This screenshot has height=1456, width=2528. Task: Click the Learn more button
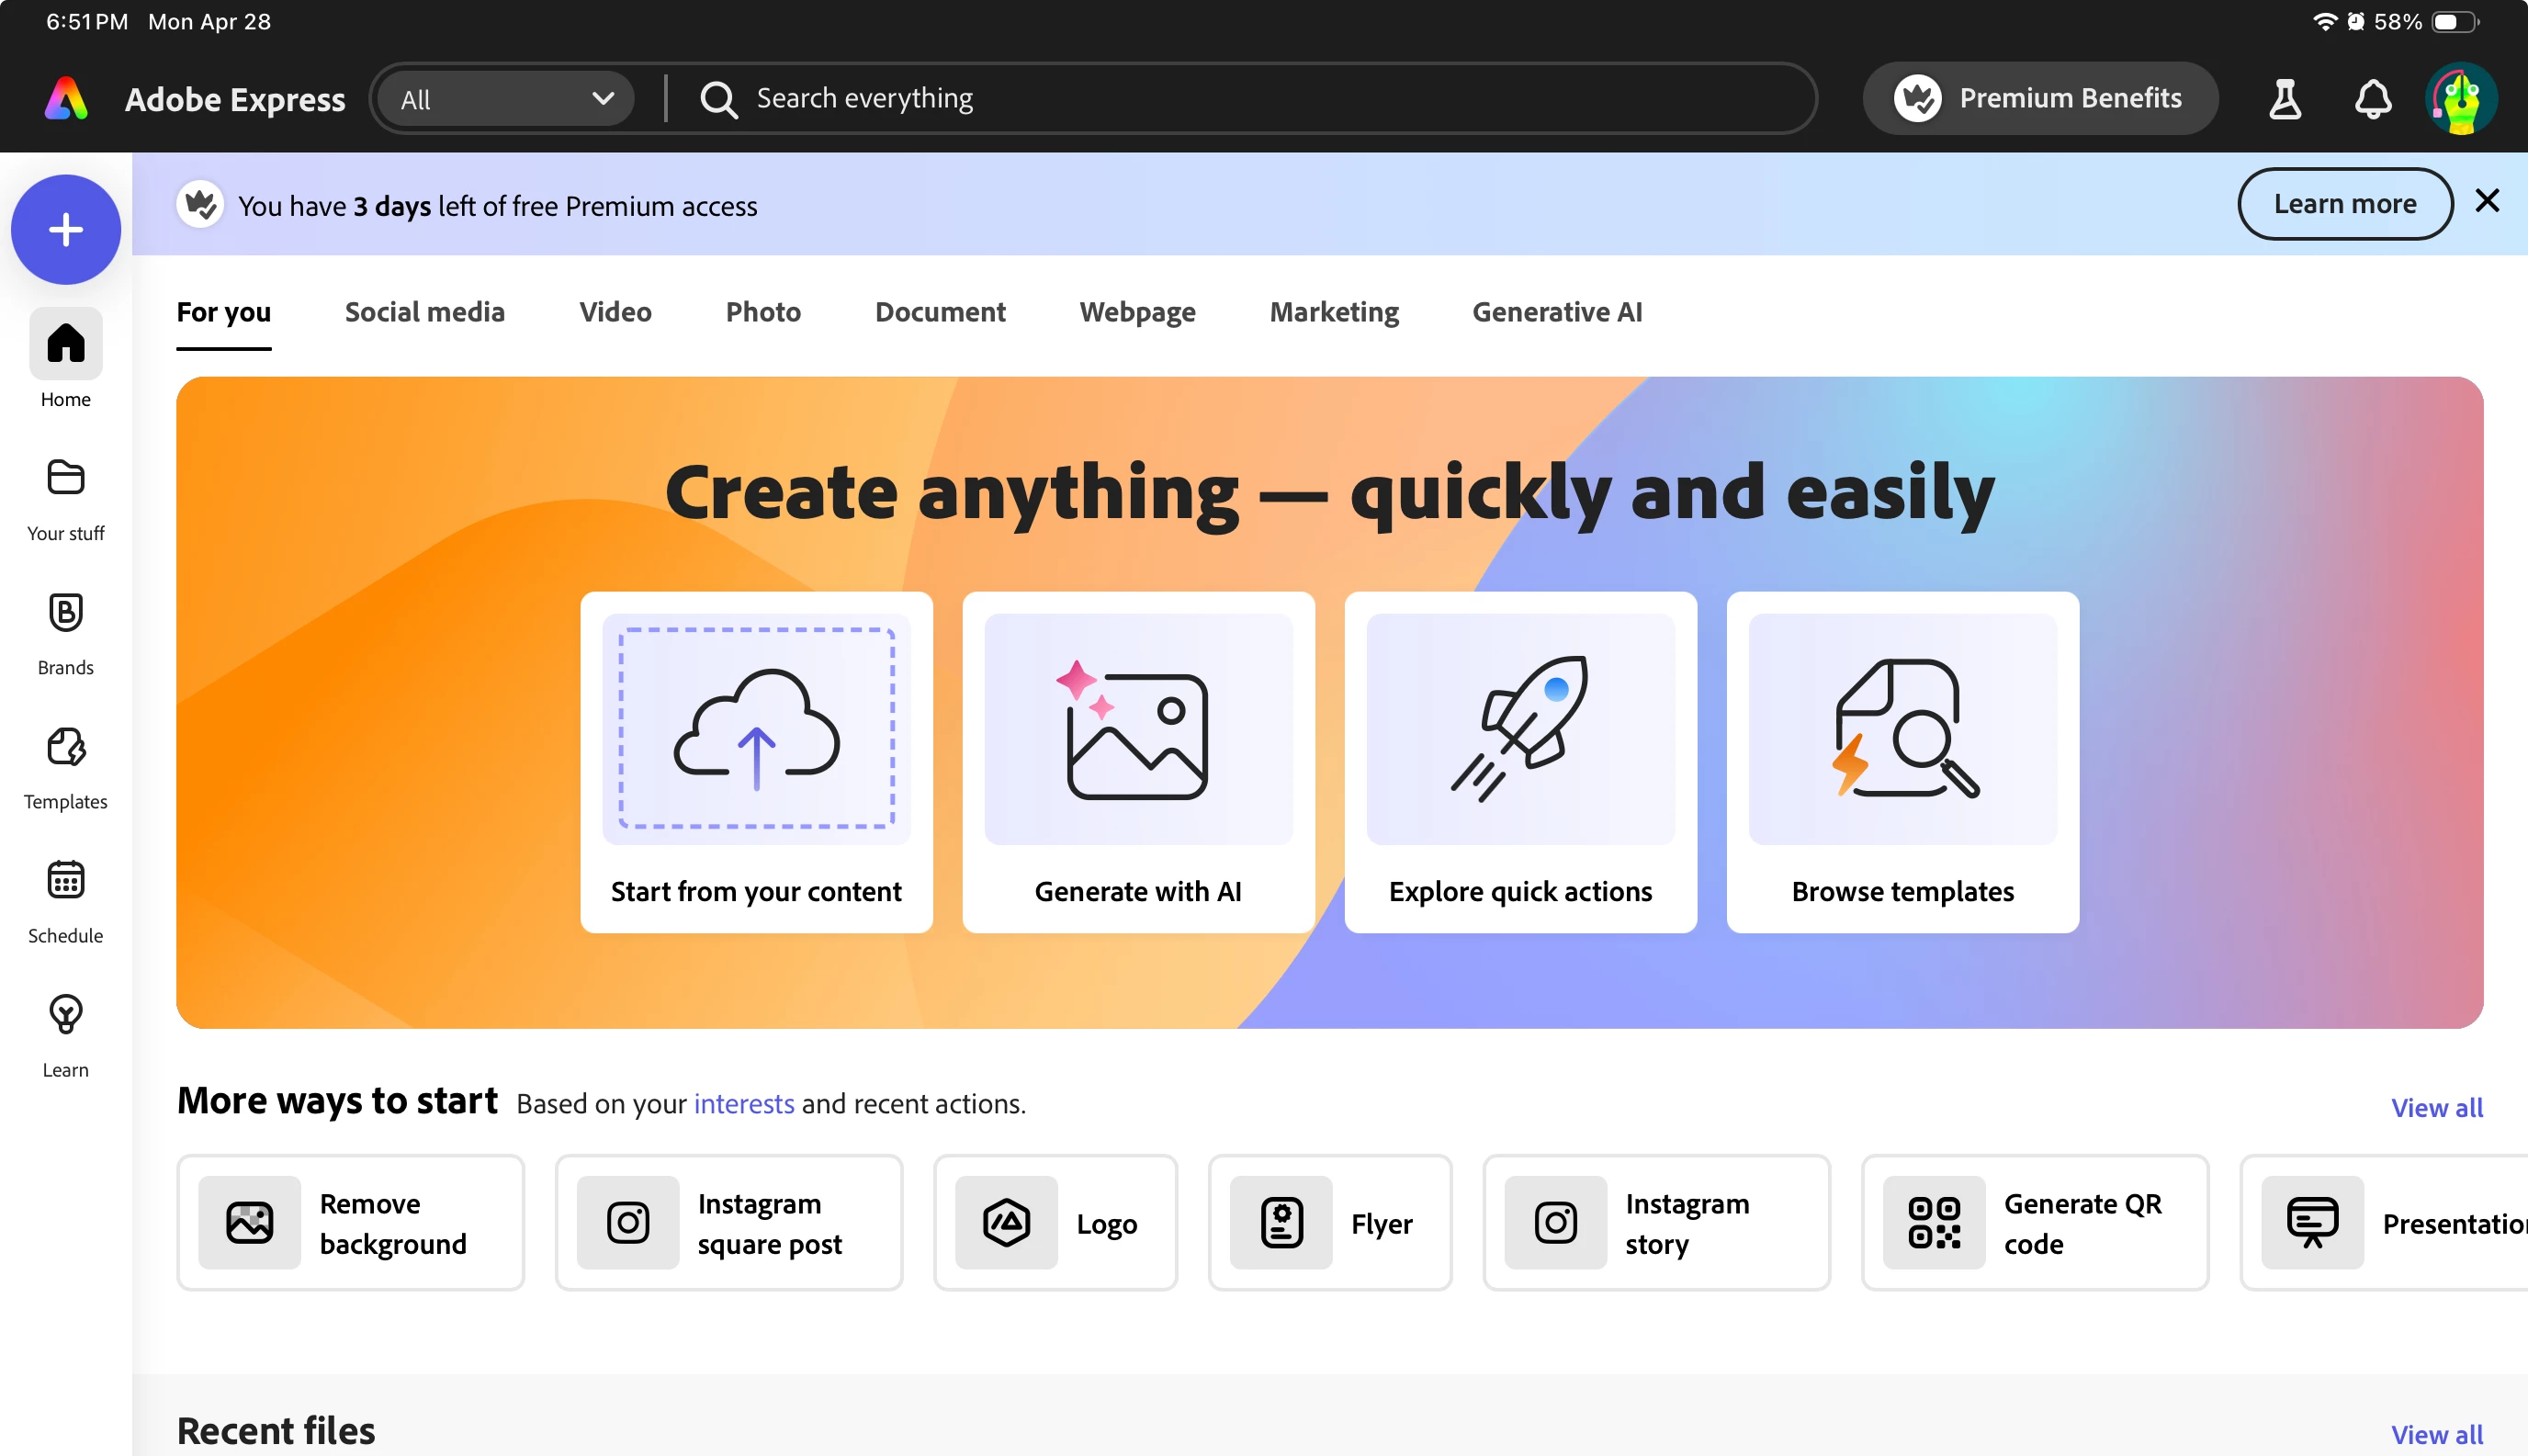tap(2343, 204)
